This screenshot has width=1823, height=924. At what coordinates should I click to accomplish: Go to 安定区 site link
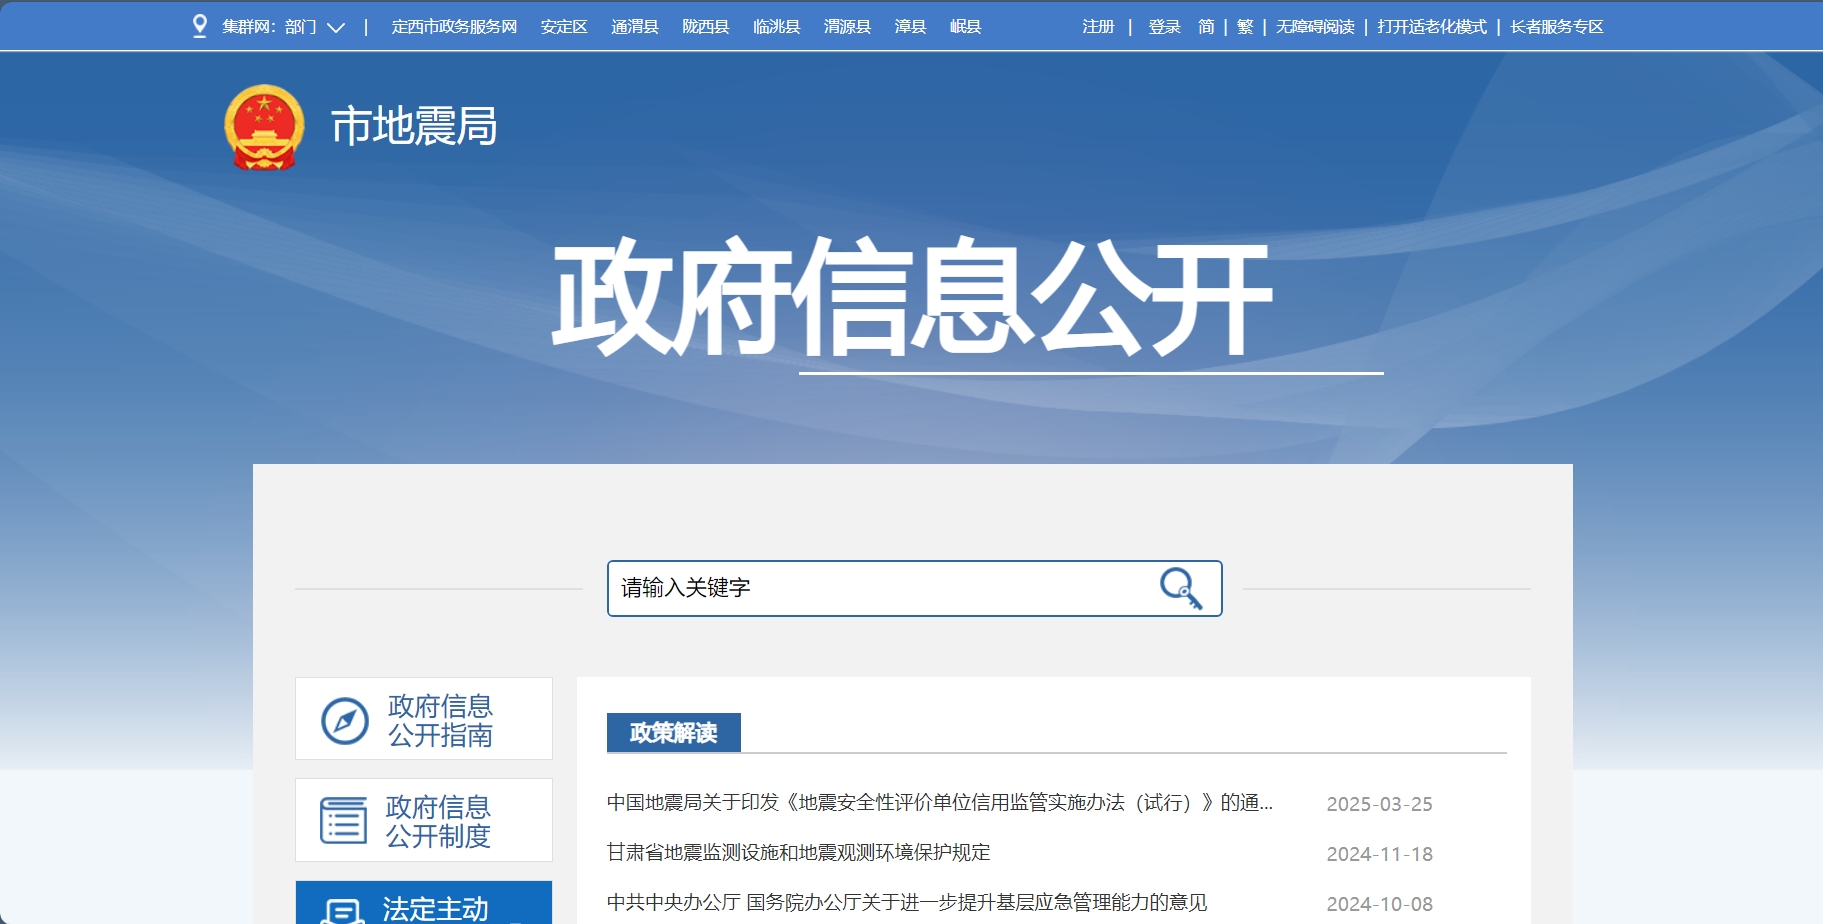point(564,27)
